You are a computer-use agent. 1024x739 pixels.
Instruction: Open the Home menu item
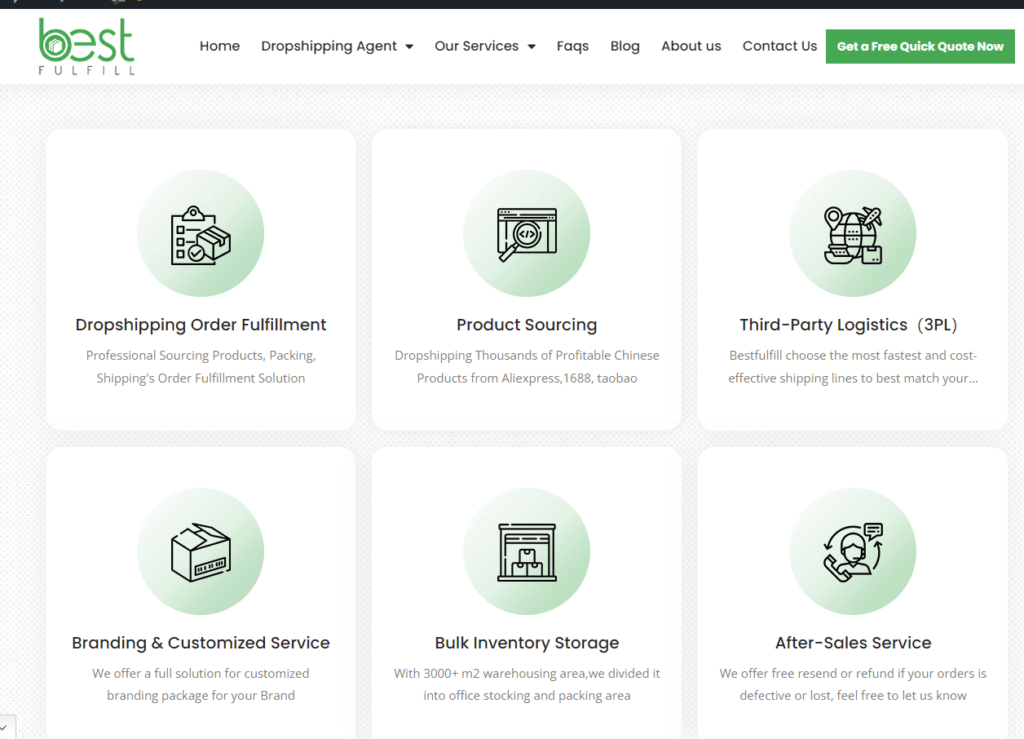click(x=219, y=46)
